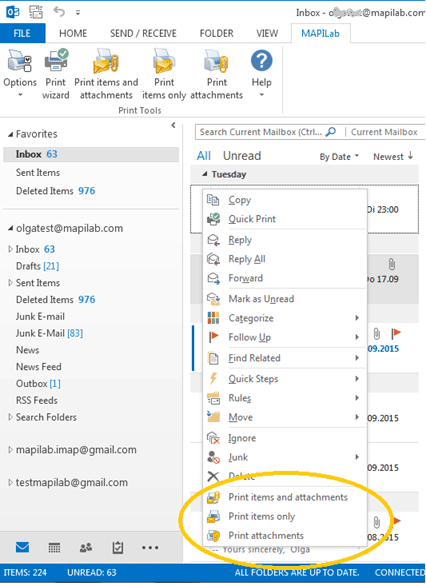Select Inbox 63 under Favorites

point(91,154)
